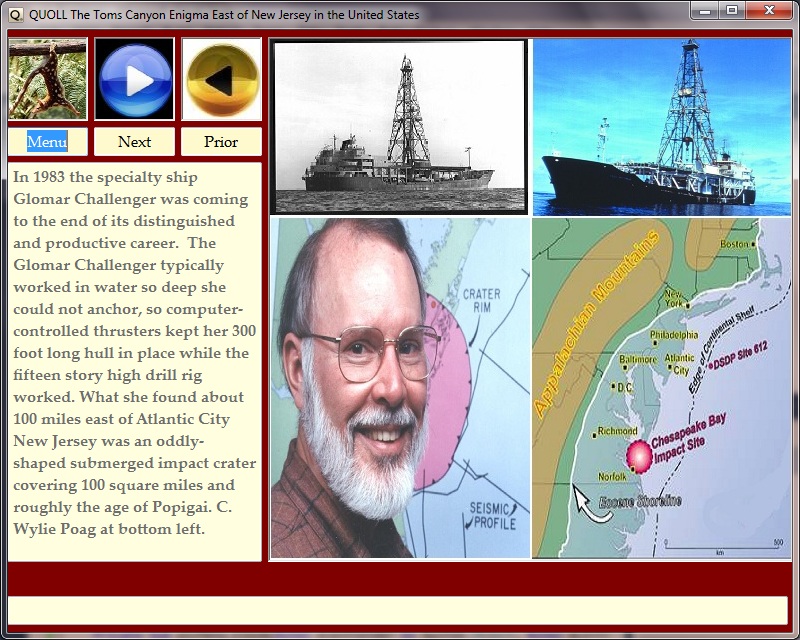The image size is (800, 640).
Task: Click the Seismic Profile label
Action: point(495,514)
